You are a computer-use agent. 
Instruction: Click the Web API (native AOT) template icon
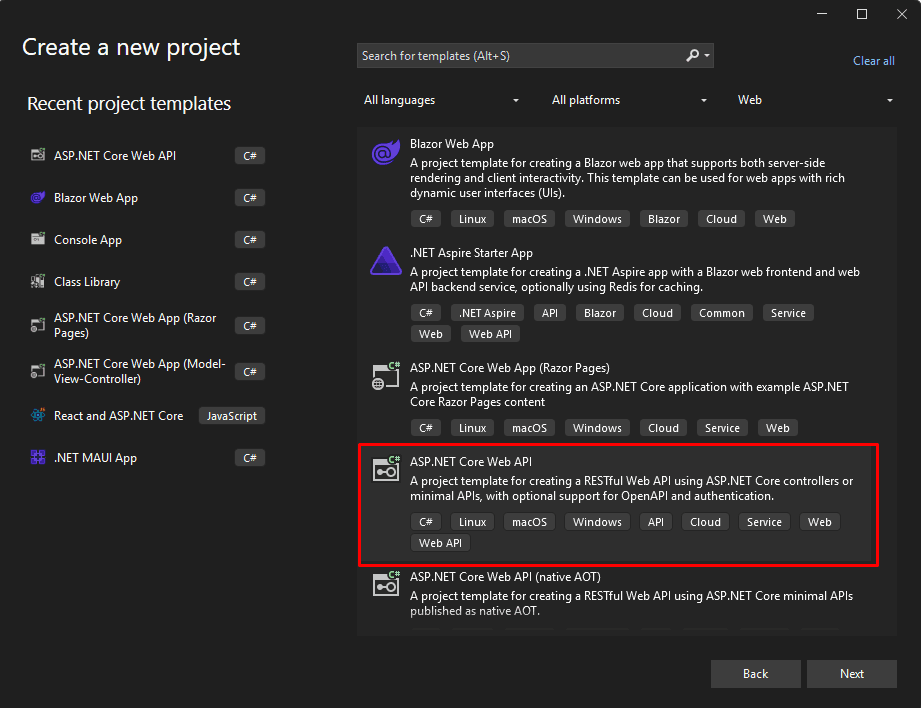coord(386,584)
